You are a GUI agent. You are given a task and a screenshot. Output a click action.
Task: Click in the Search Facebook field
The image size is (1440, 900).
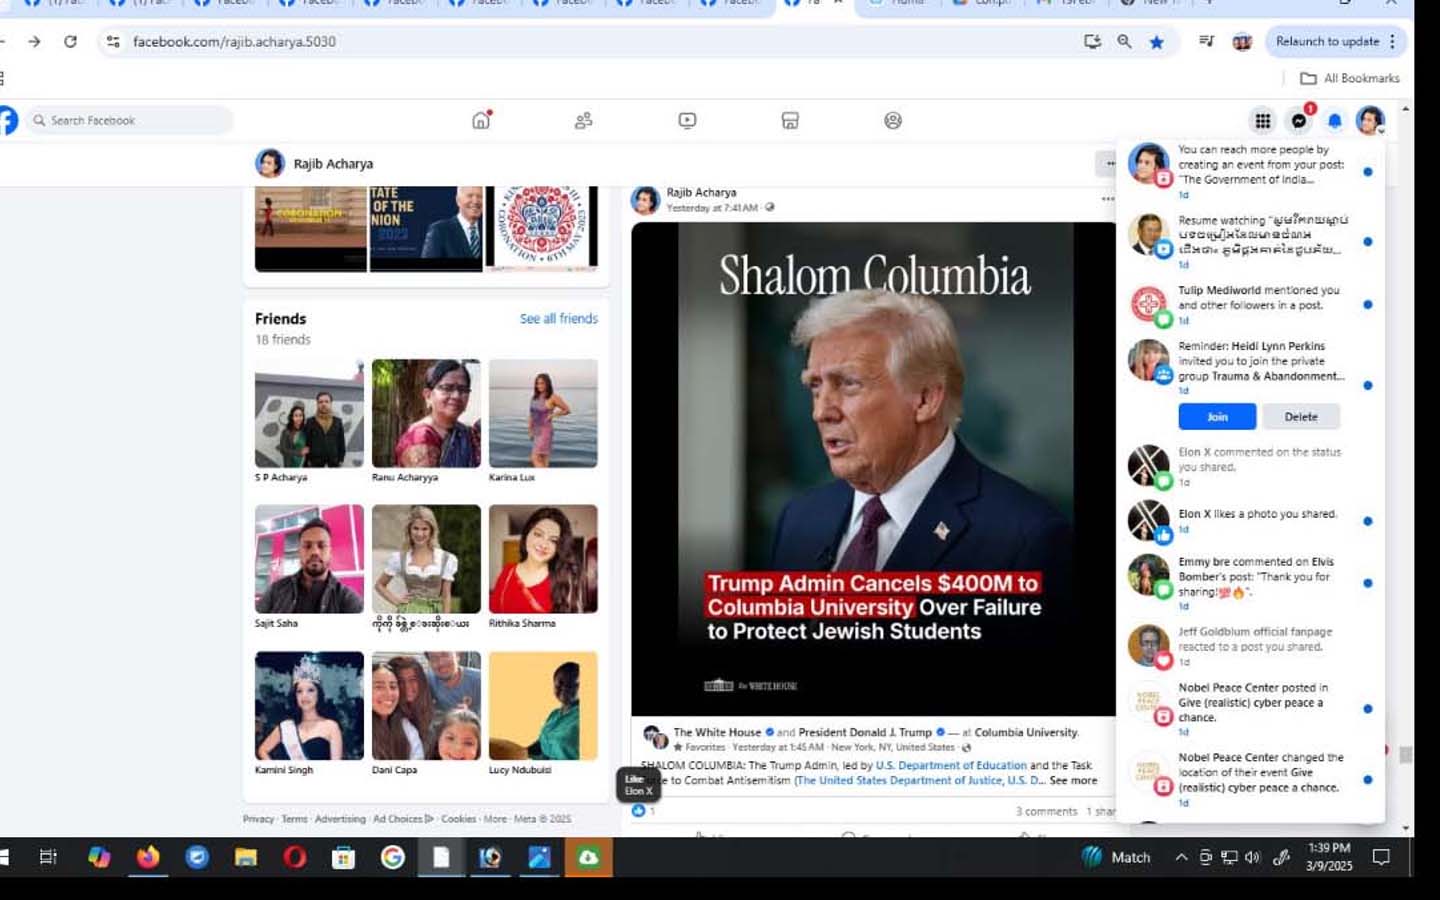(129, 120)
